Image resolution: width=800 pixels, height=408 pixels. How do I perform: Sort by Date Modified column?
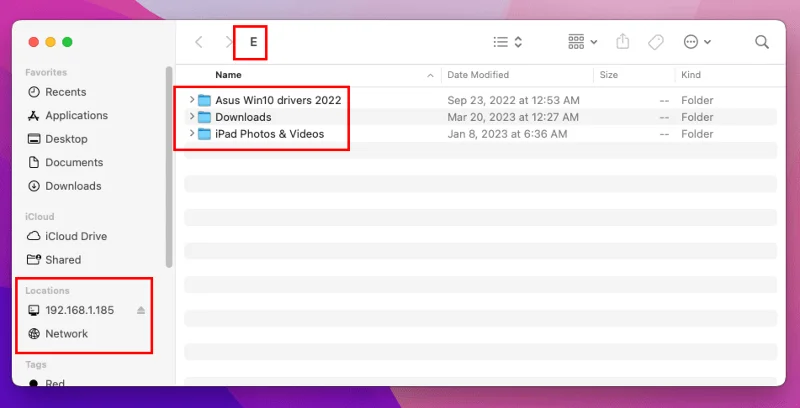[x=478, y=75]
